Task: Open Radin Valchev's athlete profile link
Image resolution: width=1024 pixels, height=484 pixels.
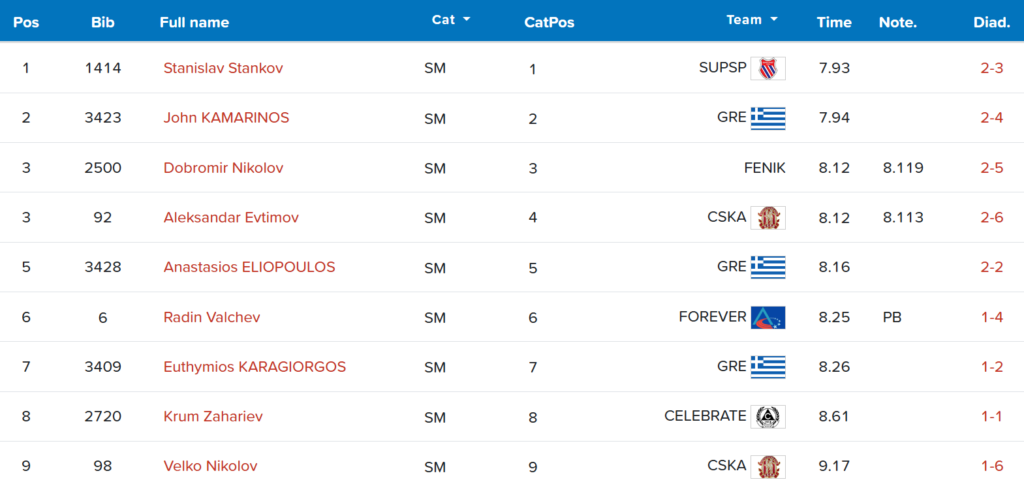Action: point(212,317)
